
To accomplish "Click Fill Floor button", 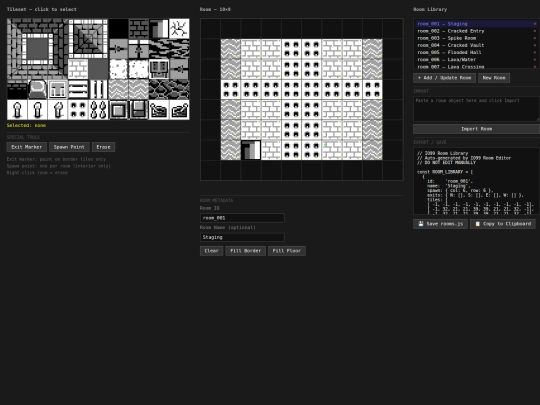I will pyautogui.click(x=287, y=251).
